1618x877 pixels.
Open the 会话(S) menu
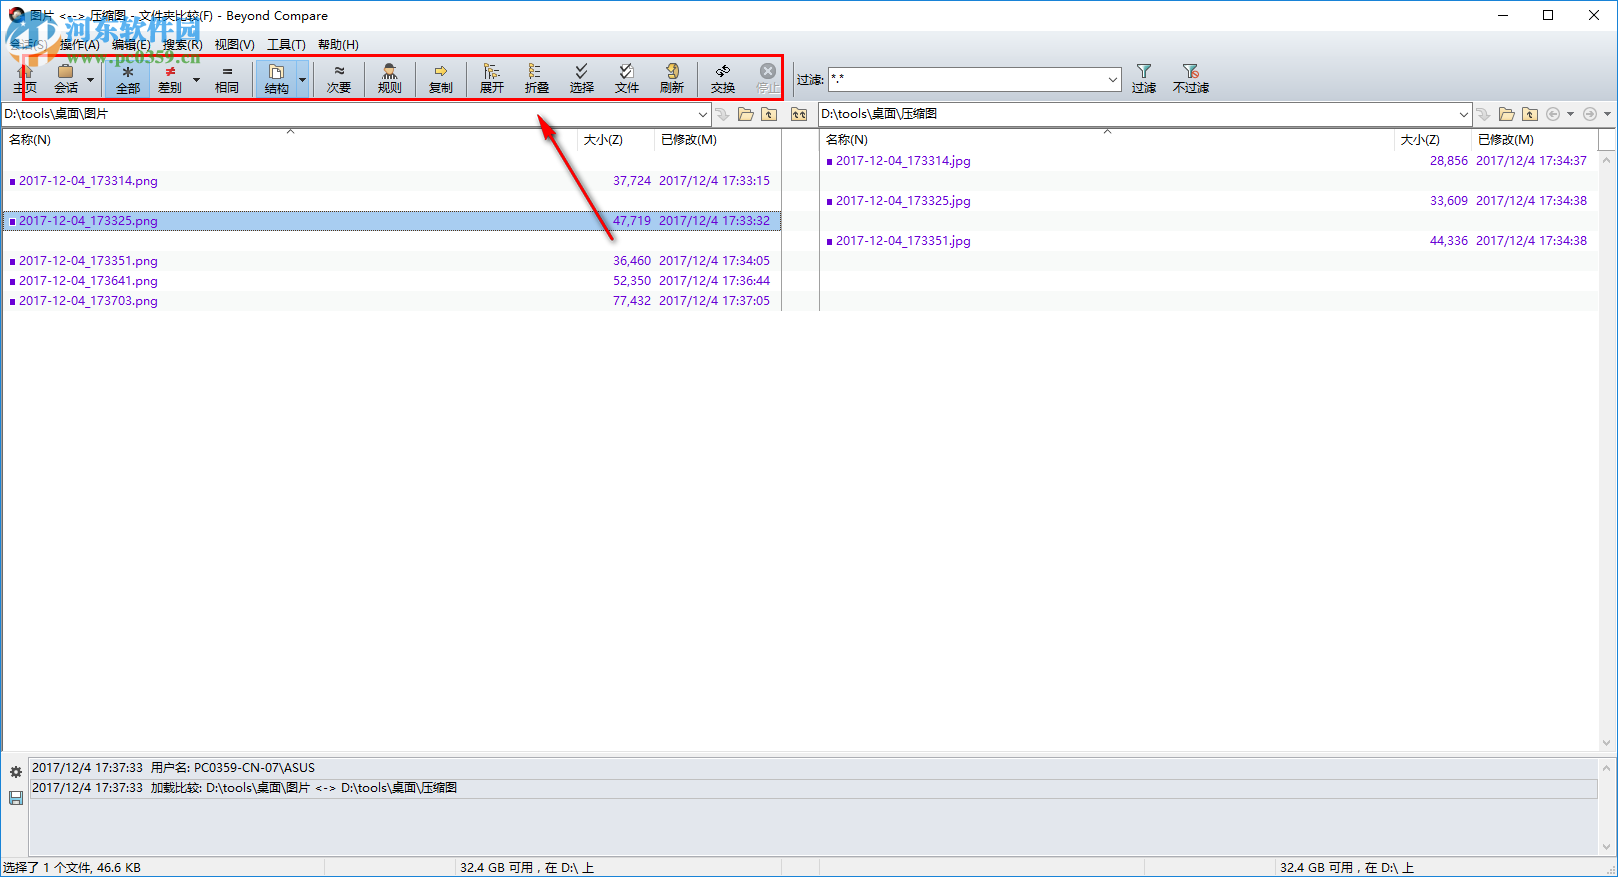pos(26,44)
